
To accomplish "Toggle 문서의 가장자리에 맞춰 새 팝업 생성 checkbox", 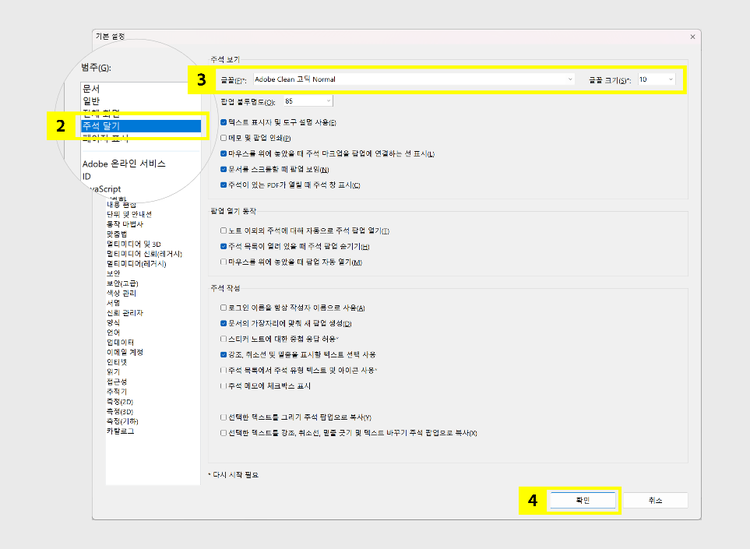I will point(223,323).
